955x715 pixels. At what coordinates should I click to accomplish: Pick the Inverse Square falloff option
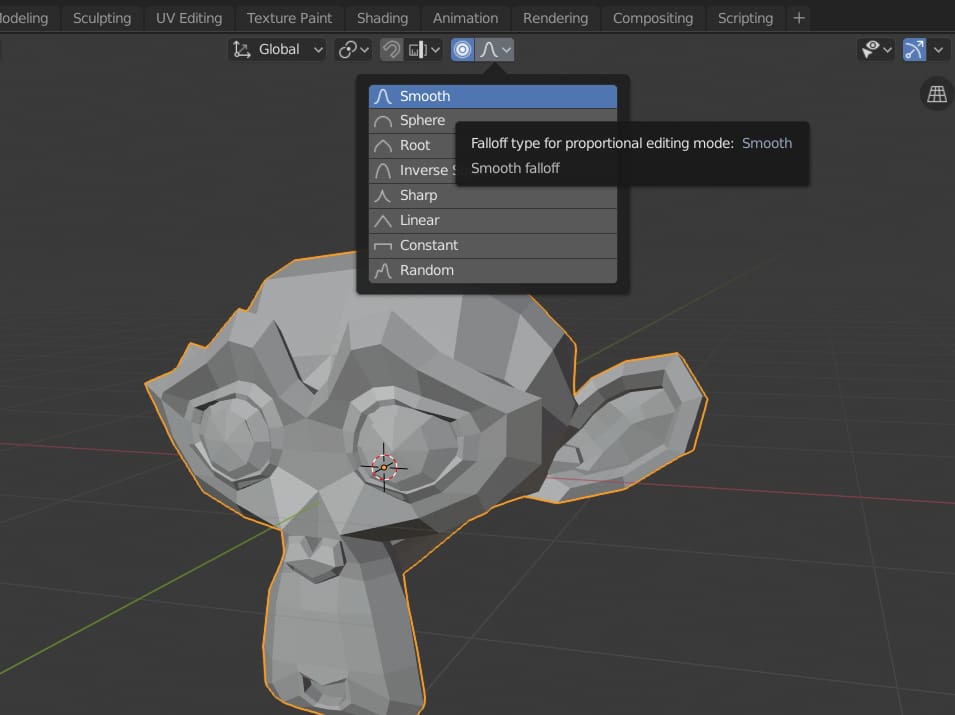[x=493, y=171]
